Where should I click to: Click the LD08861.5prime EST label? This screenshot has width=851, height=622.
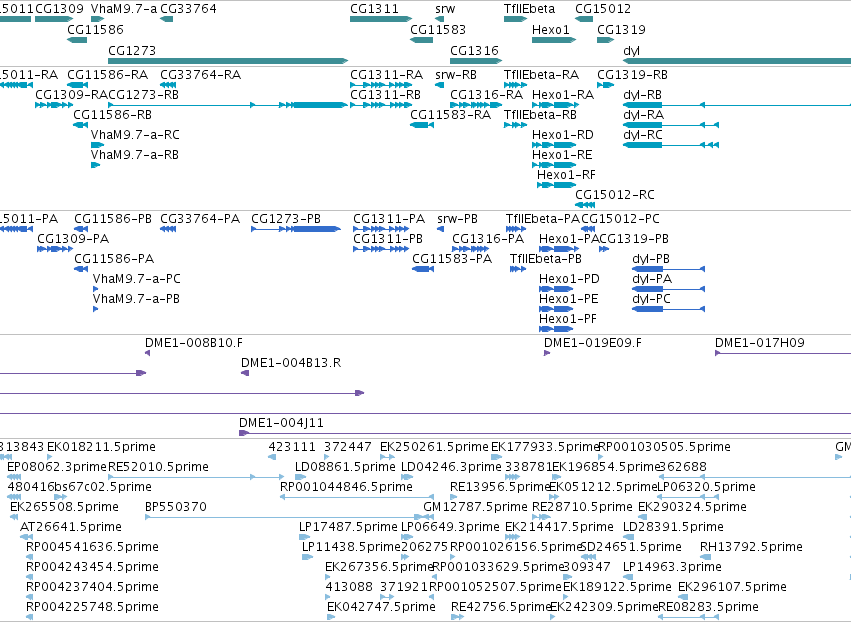(x=345, y=467)
